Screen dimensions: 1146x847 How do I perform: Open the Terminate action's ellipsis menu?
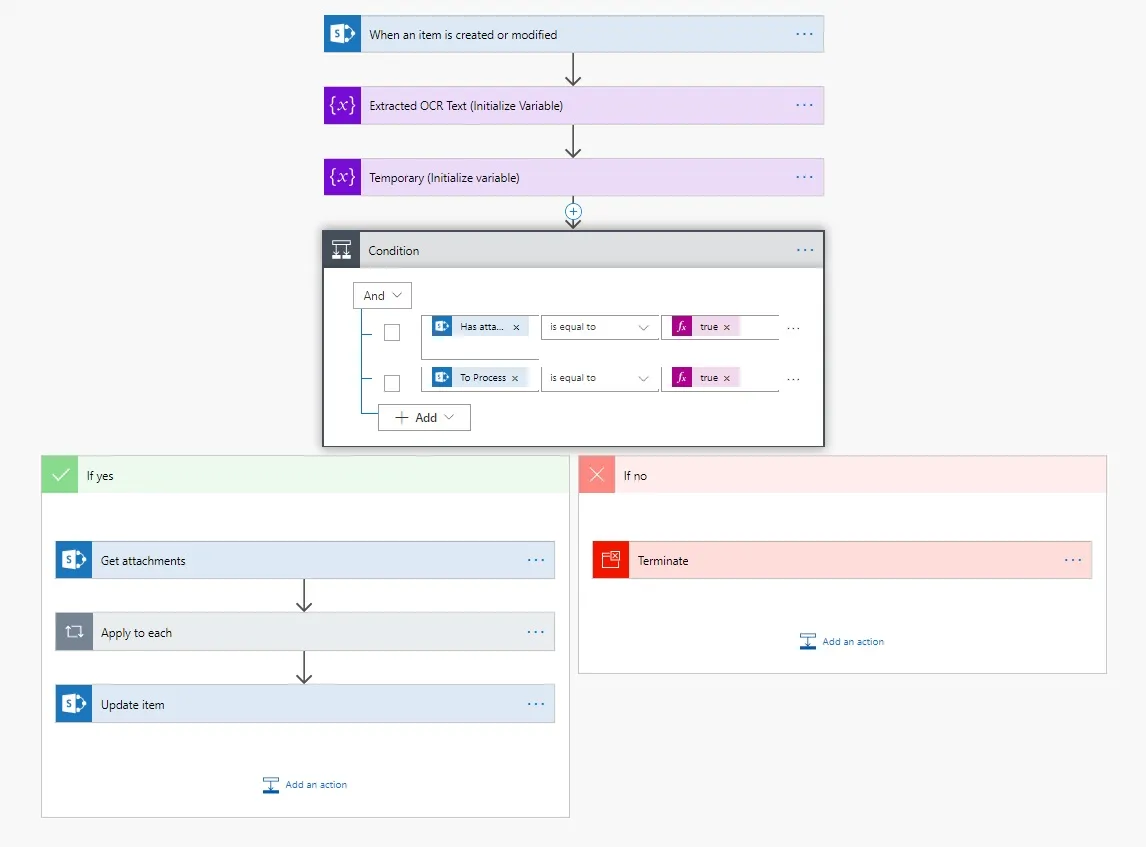click(1073, 560)
